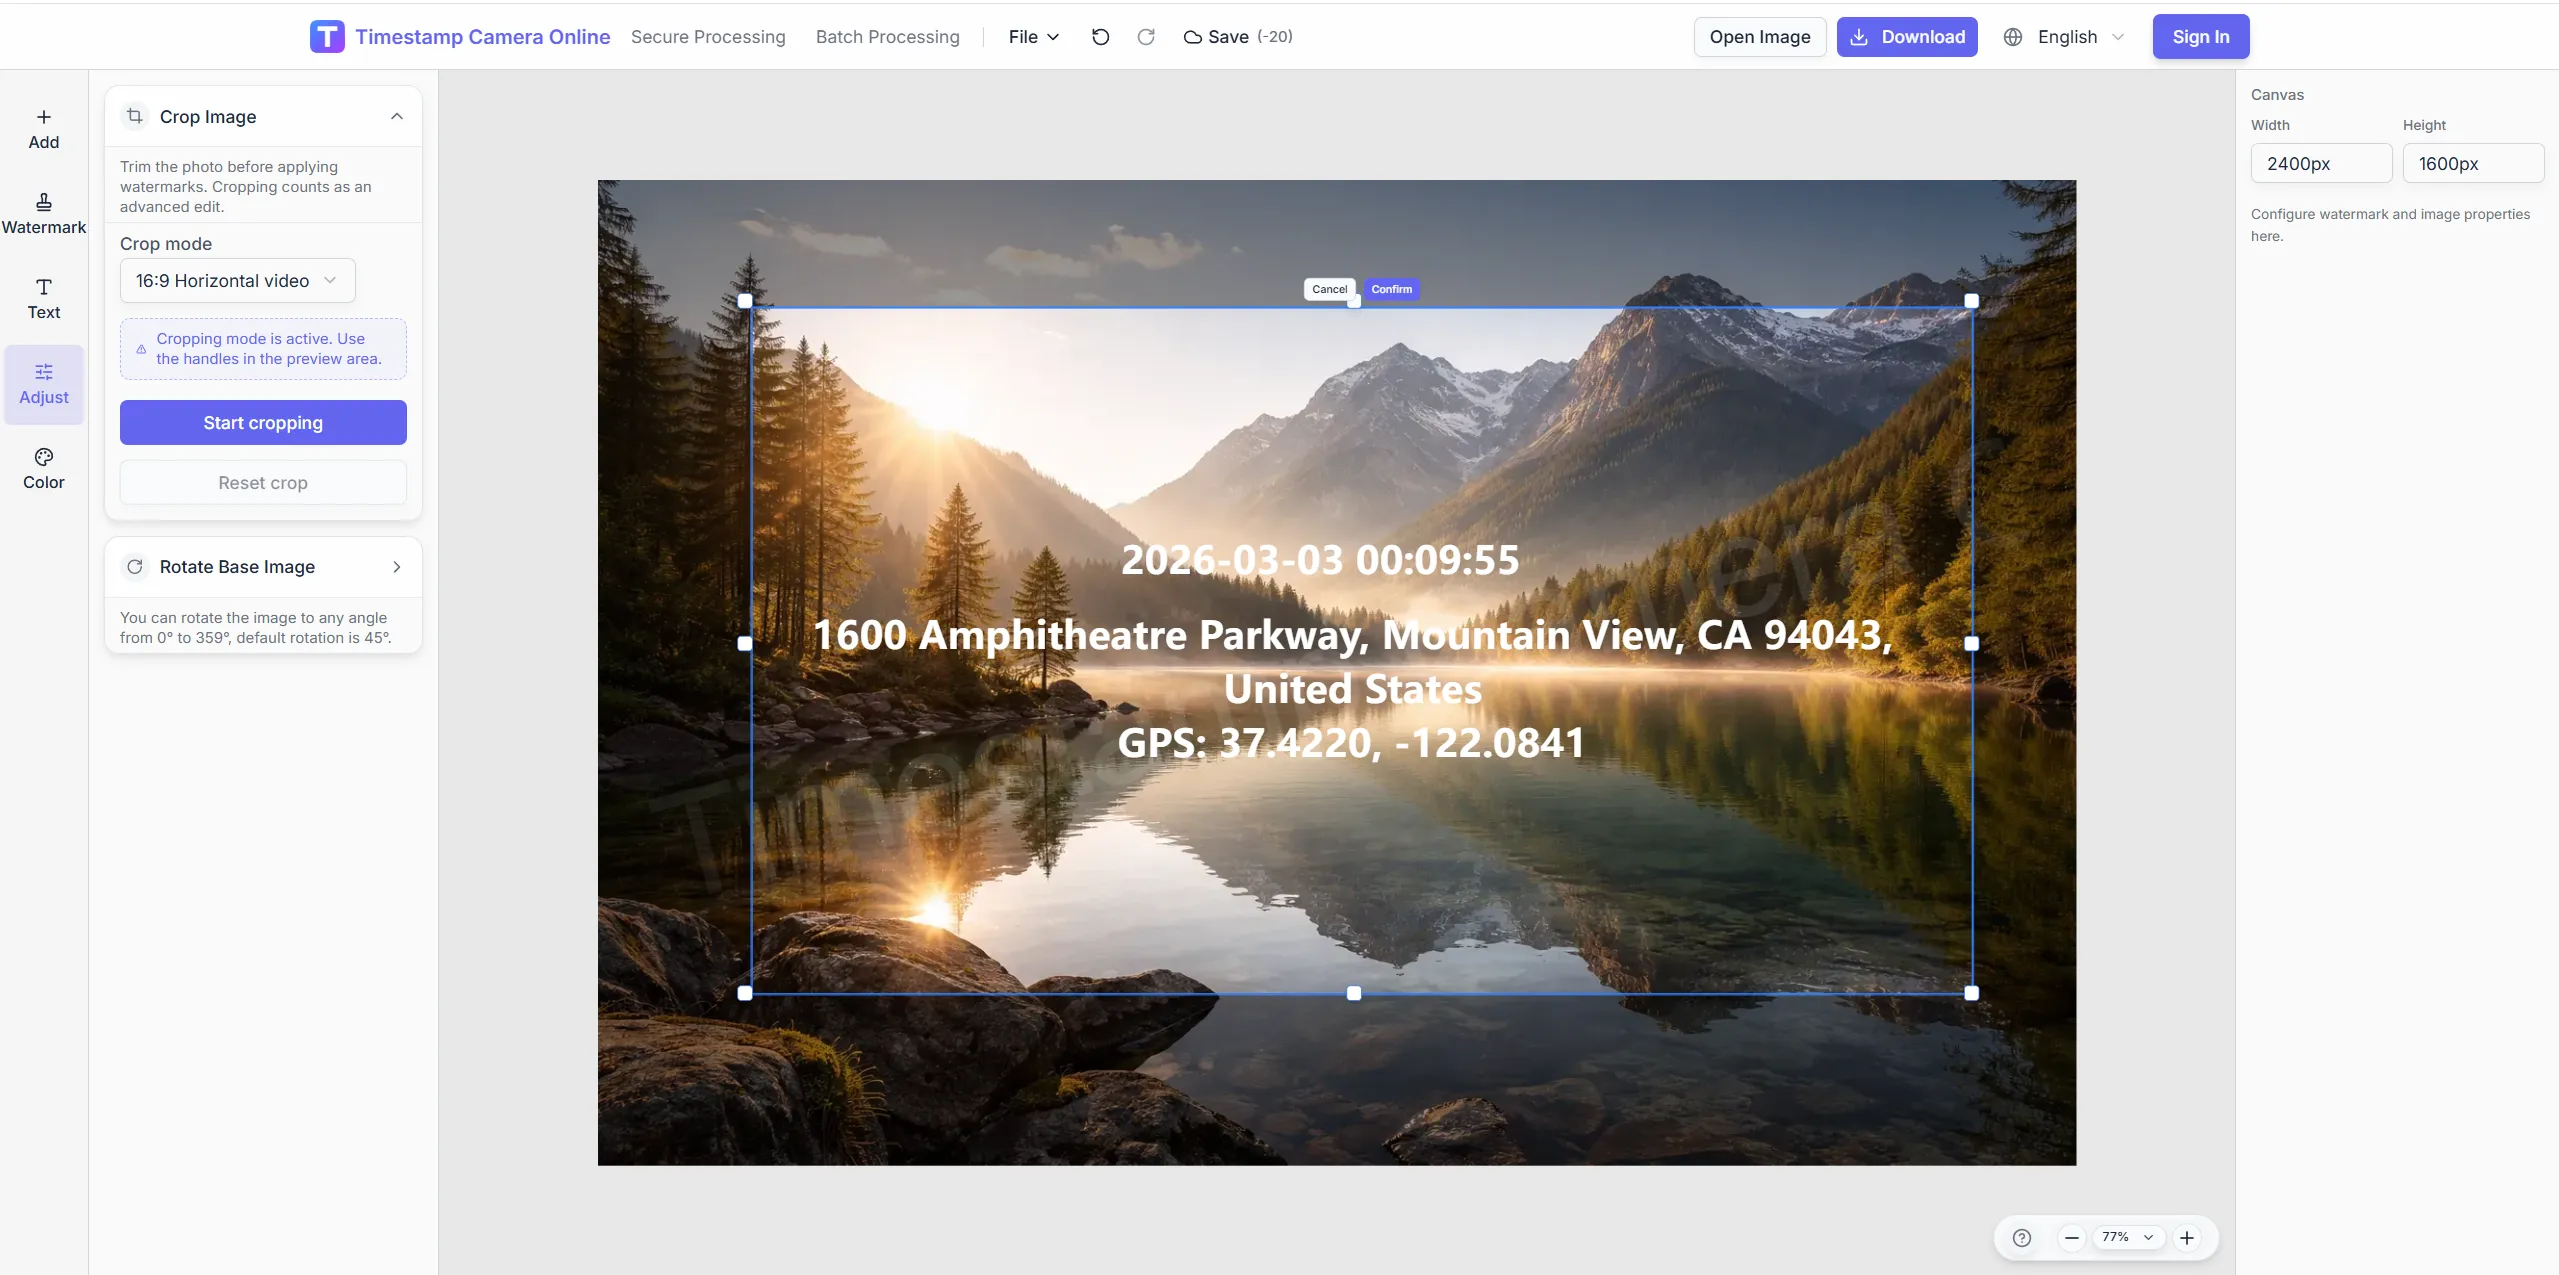Cancel the crop selection
The image size is (2559, 1275).
1329,289
